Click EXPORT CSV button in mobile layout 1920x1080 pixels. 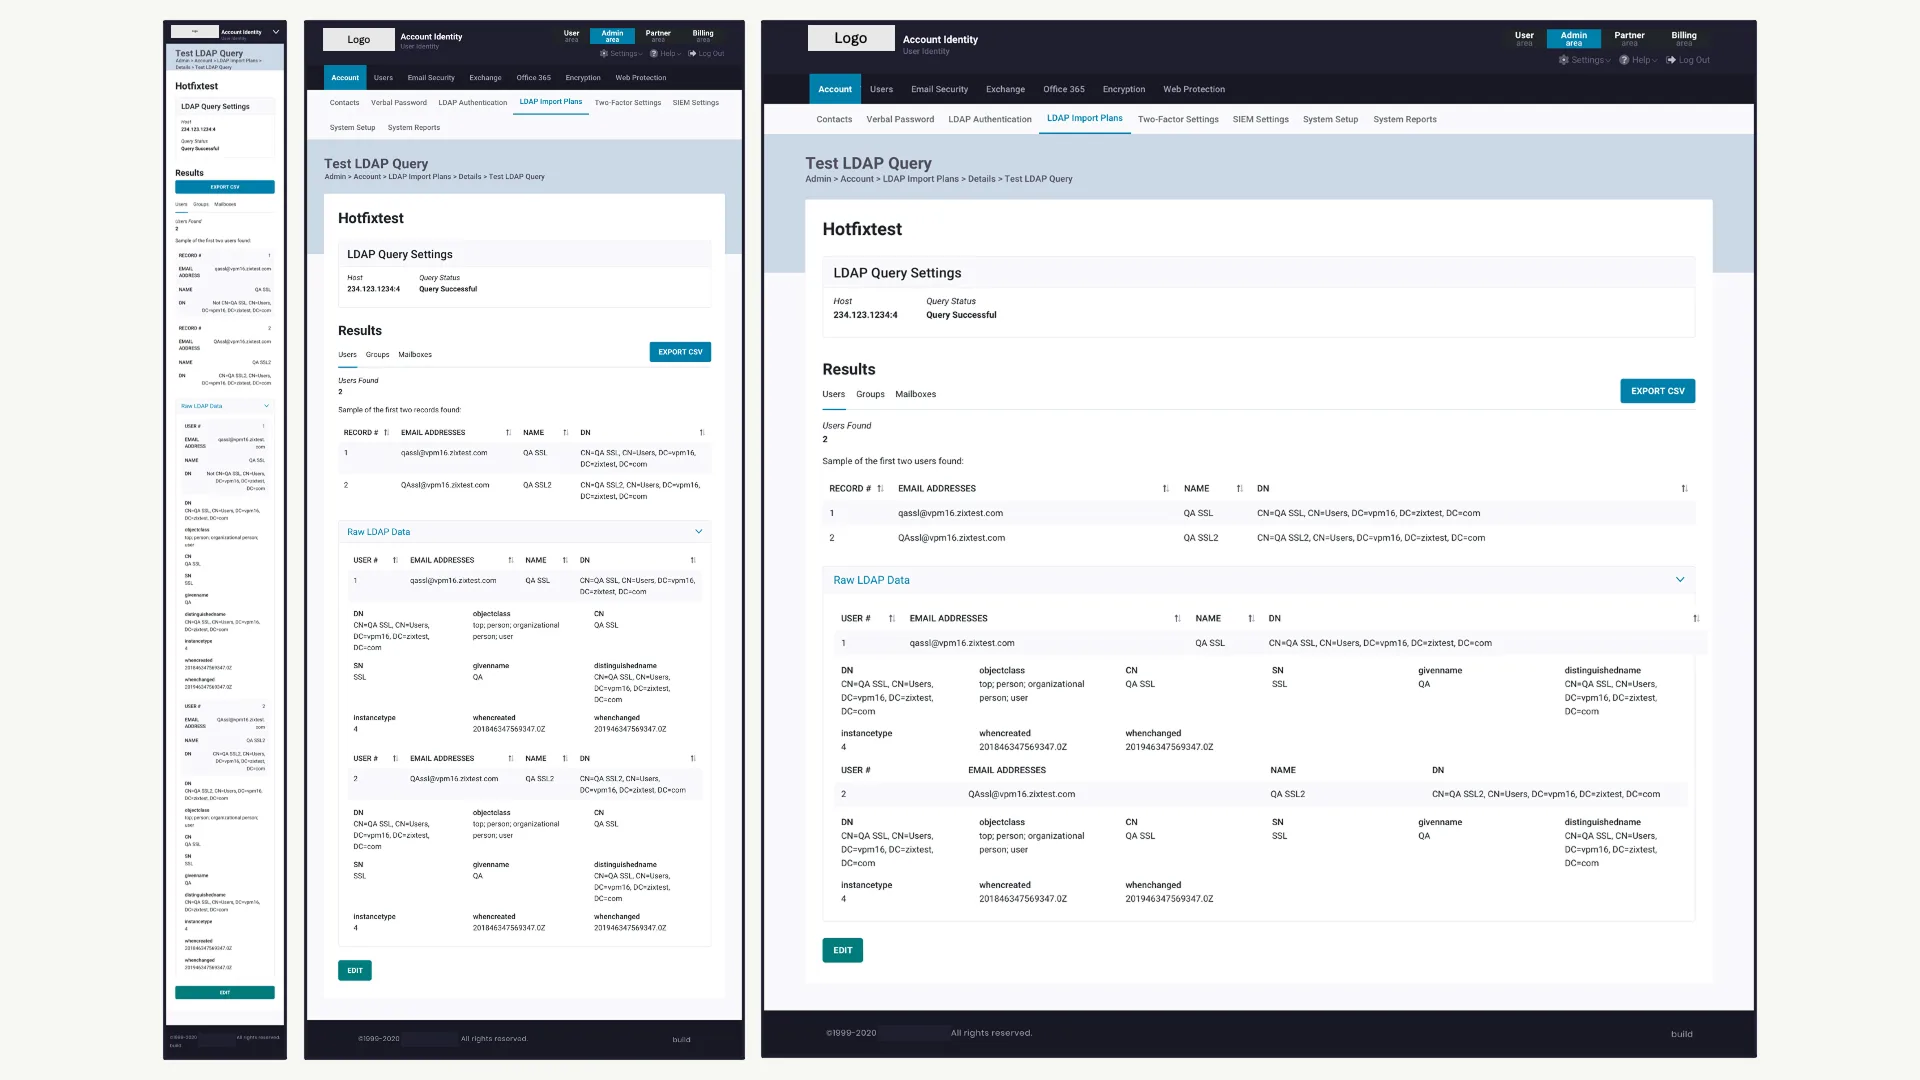[x=225, y=187]
